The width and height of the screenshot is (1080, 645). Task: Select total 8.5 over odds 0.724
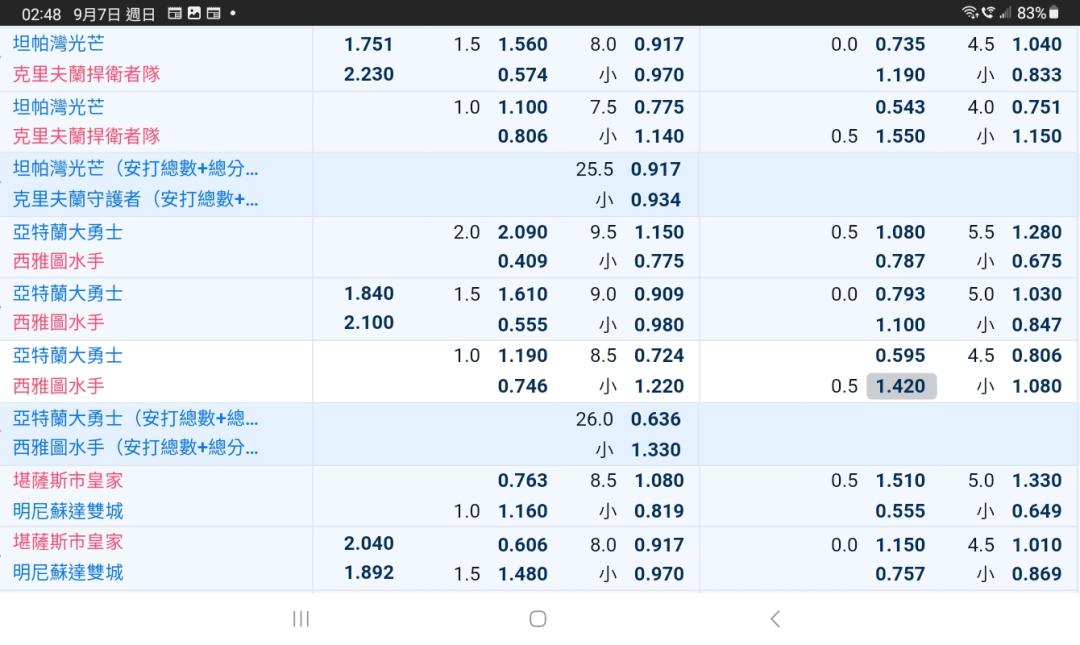tap(659, 356)
